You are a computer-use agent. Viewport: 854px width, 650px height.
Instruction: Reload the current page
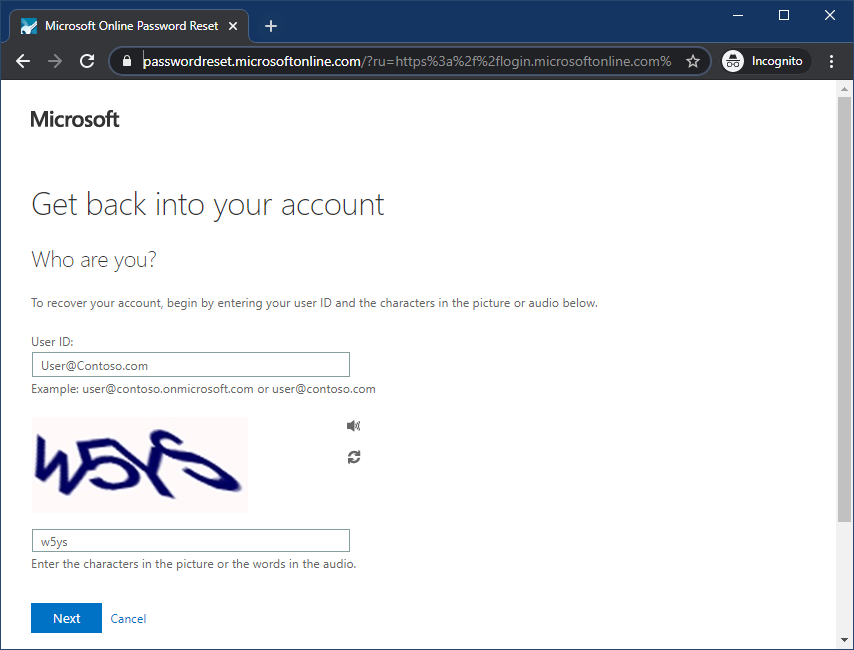point(87,61)
